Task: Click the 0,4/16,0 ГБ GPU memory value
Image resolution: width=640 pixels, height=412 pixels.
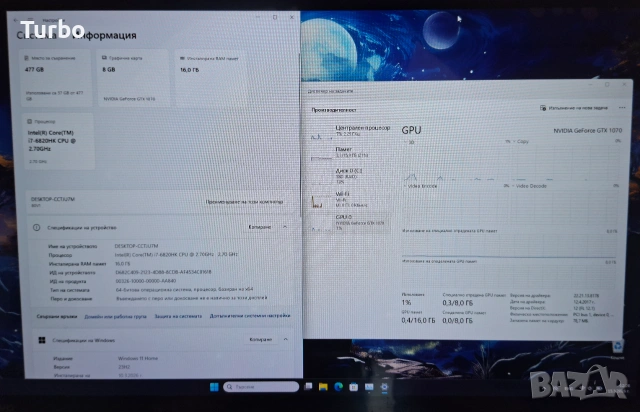Action: [x=418, y=321]
